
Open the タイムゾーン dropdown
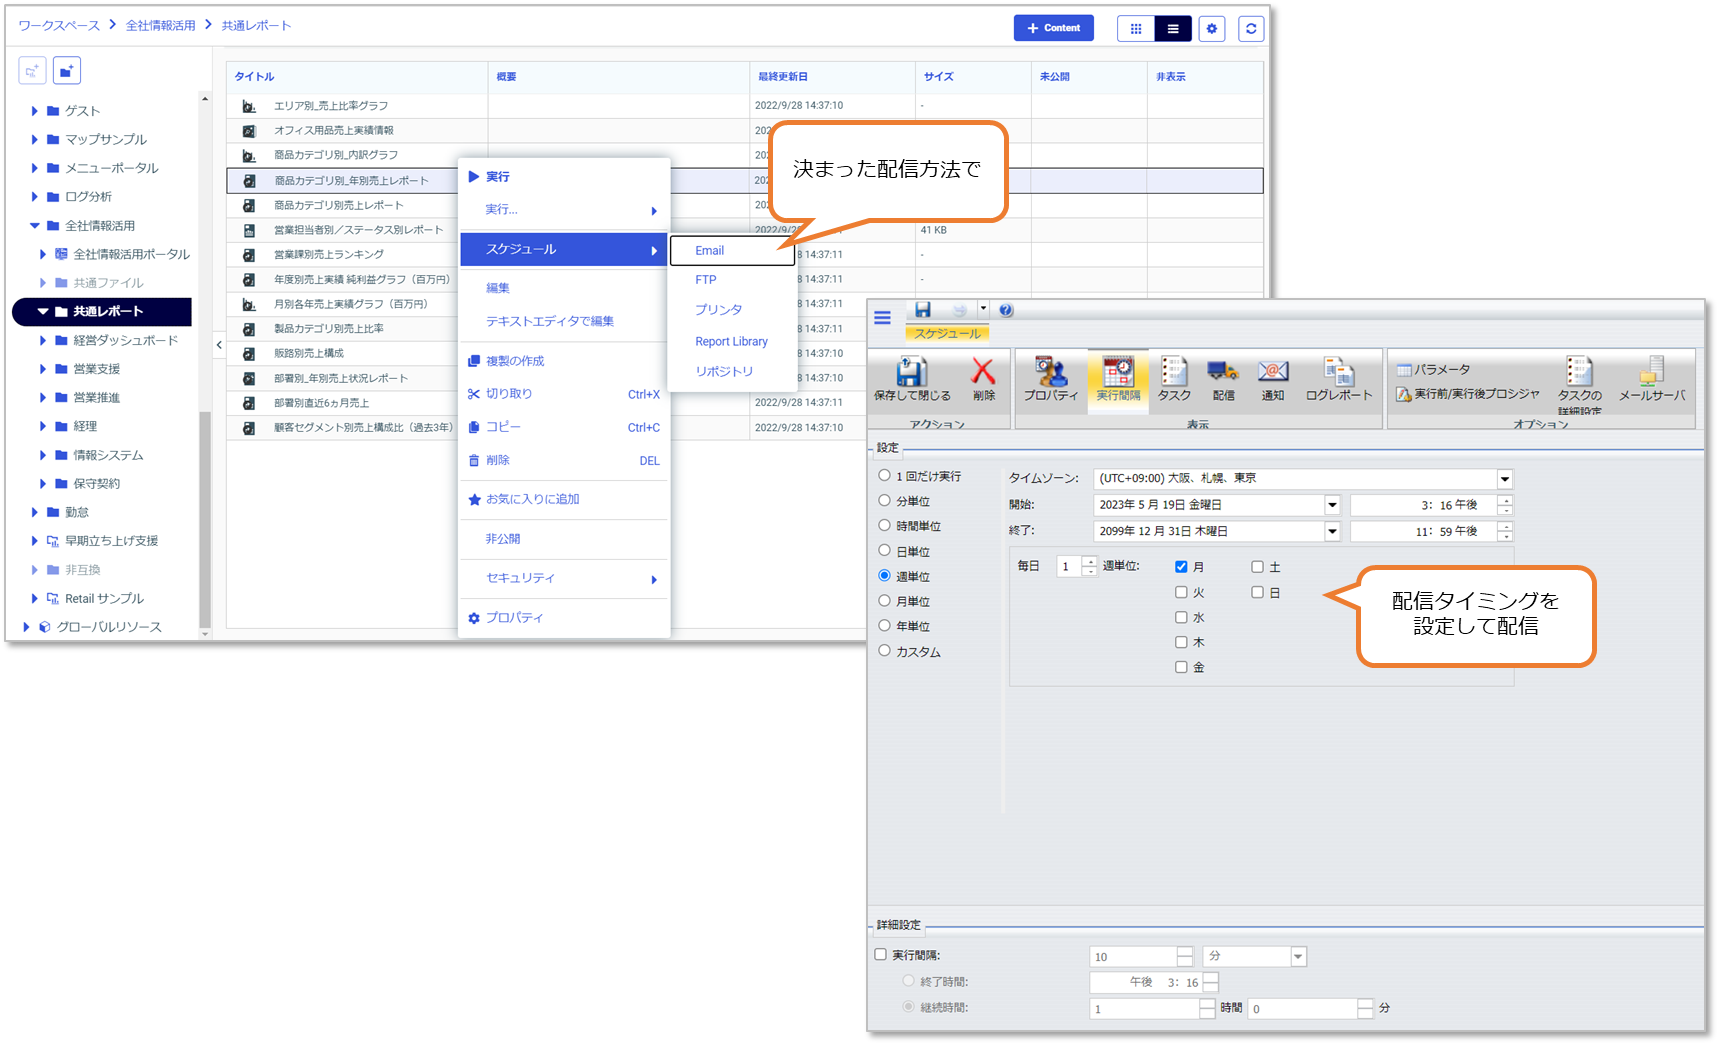coord(1504,478)
